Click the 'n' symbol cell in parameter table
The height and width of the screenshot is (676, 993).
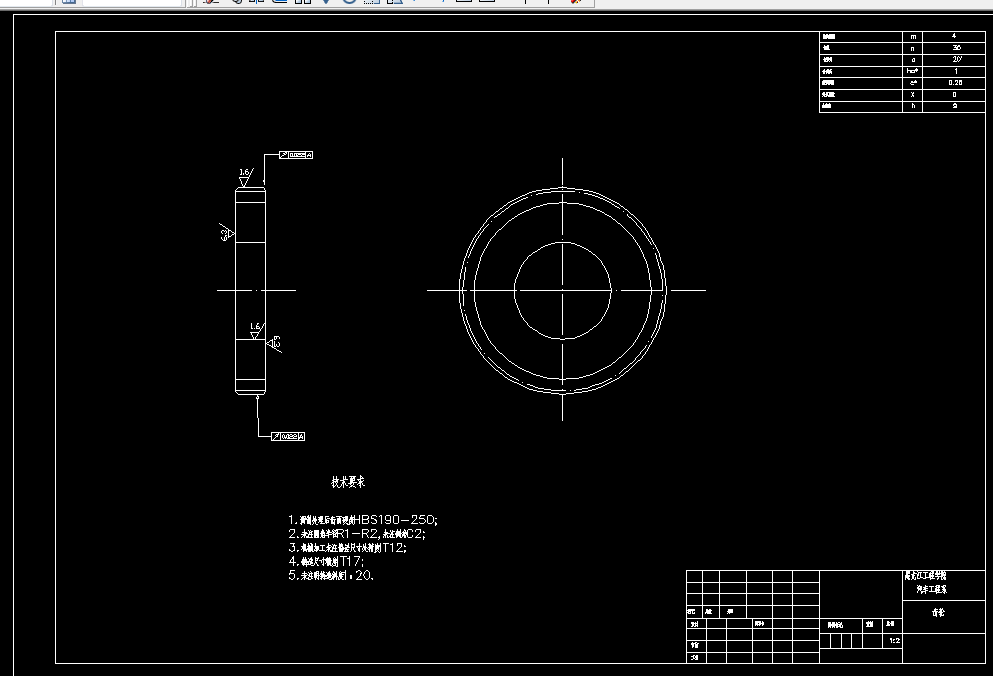click(x=913, y=48)
